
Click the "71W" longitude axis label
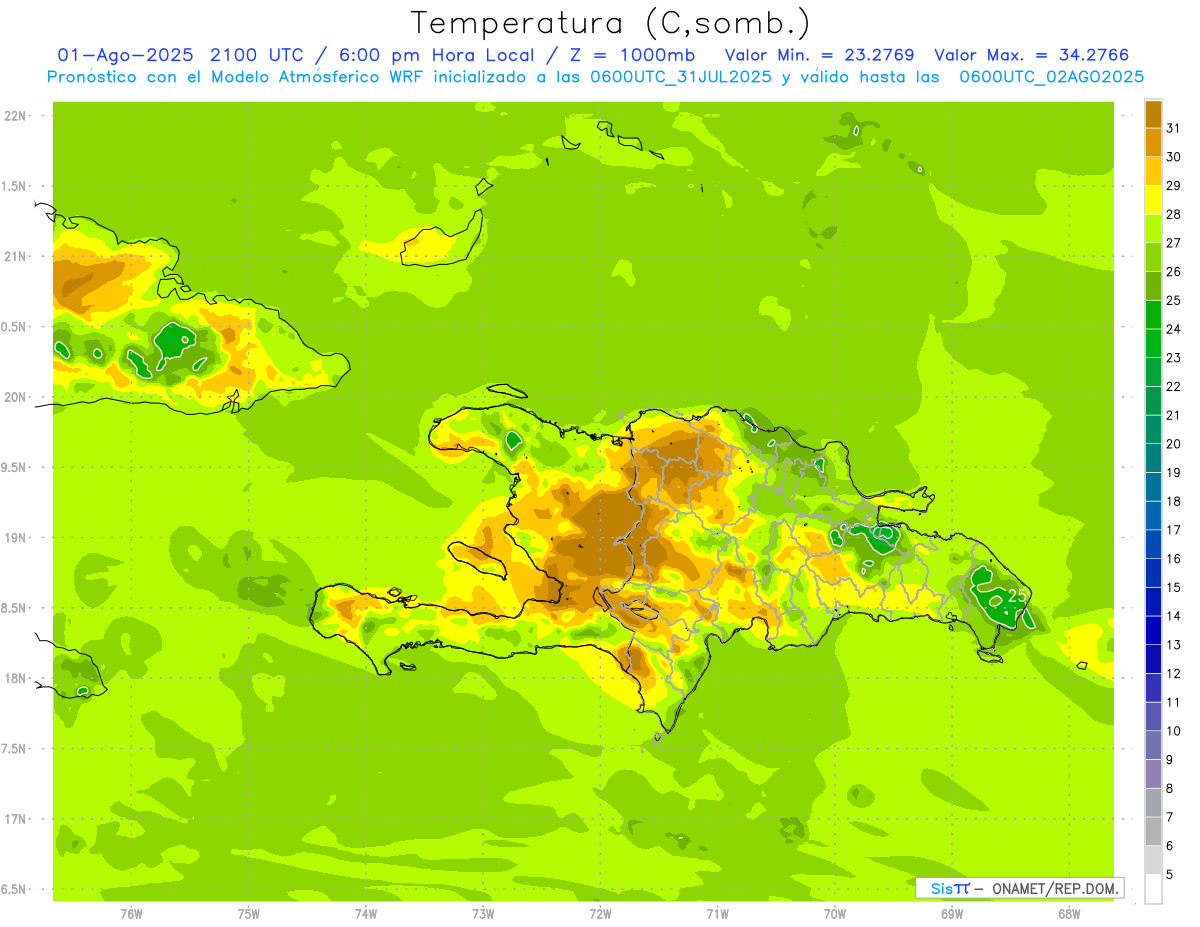pos(717,913)
